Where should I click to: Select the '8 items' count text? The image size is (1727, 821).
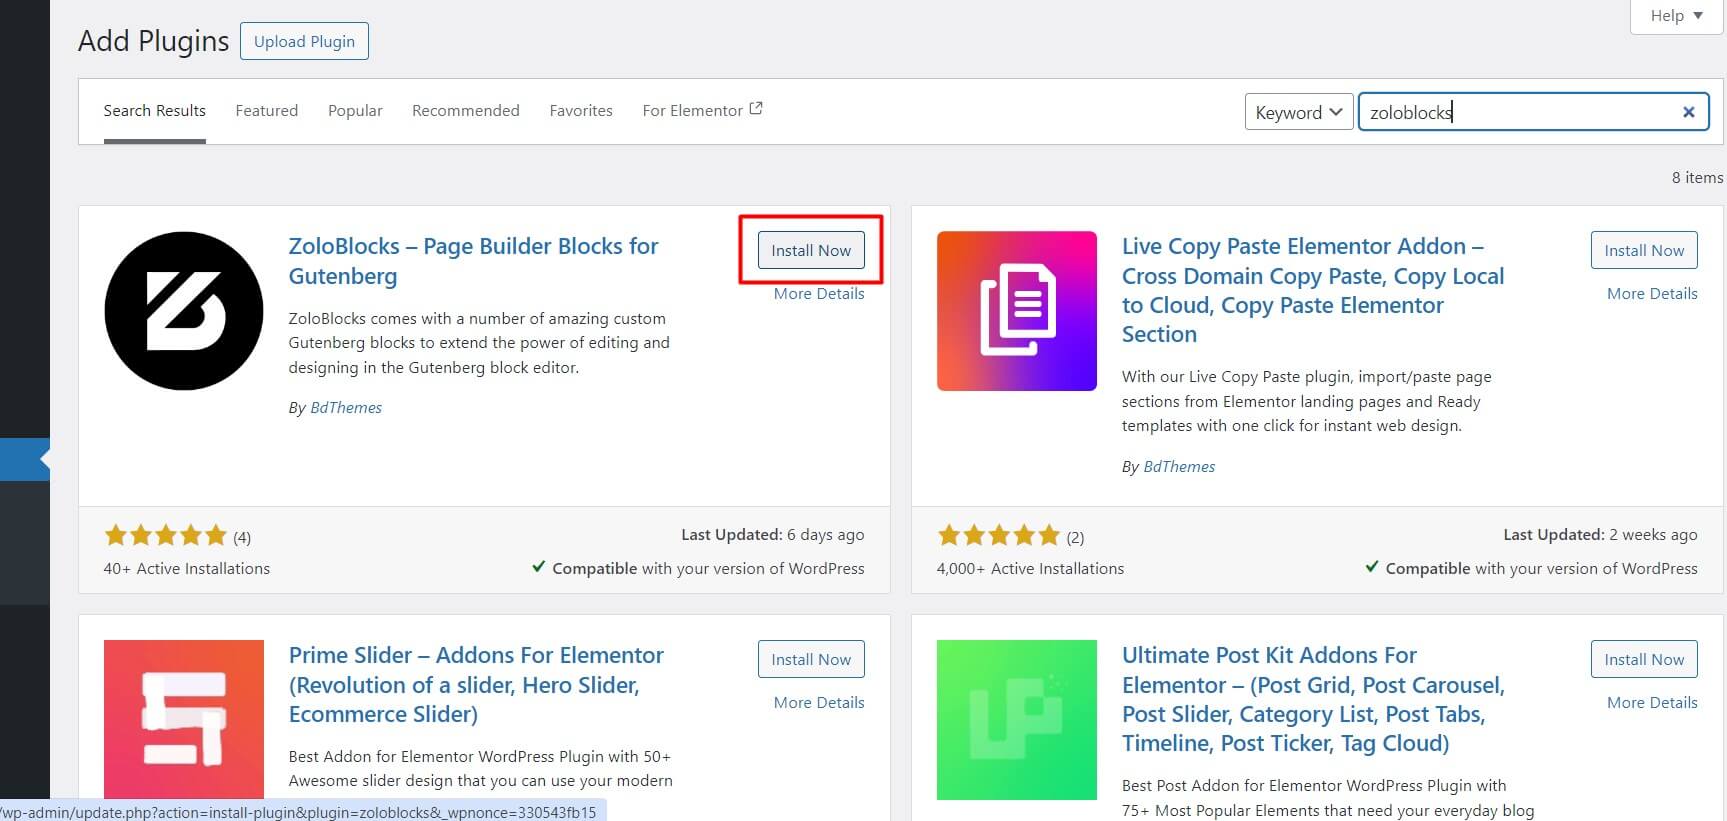point(1697,178)
